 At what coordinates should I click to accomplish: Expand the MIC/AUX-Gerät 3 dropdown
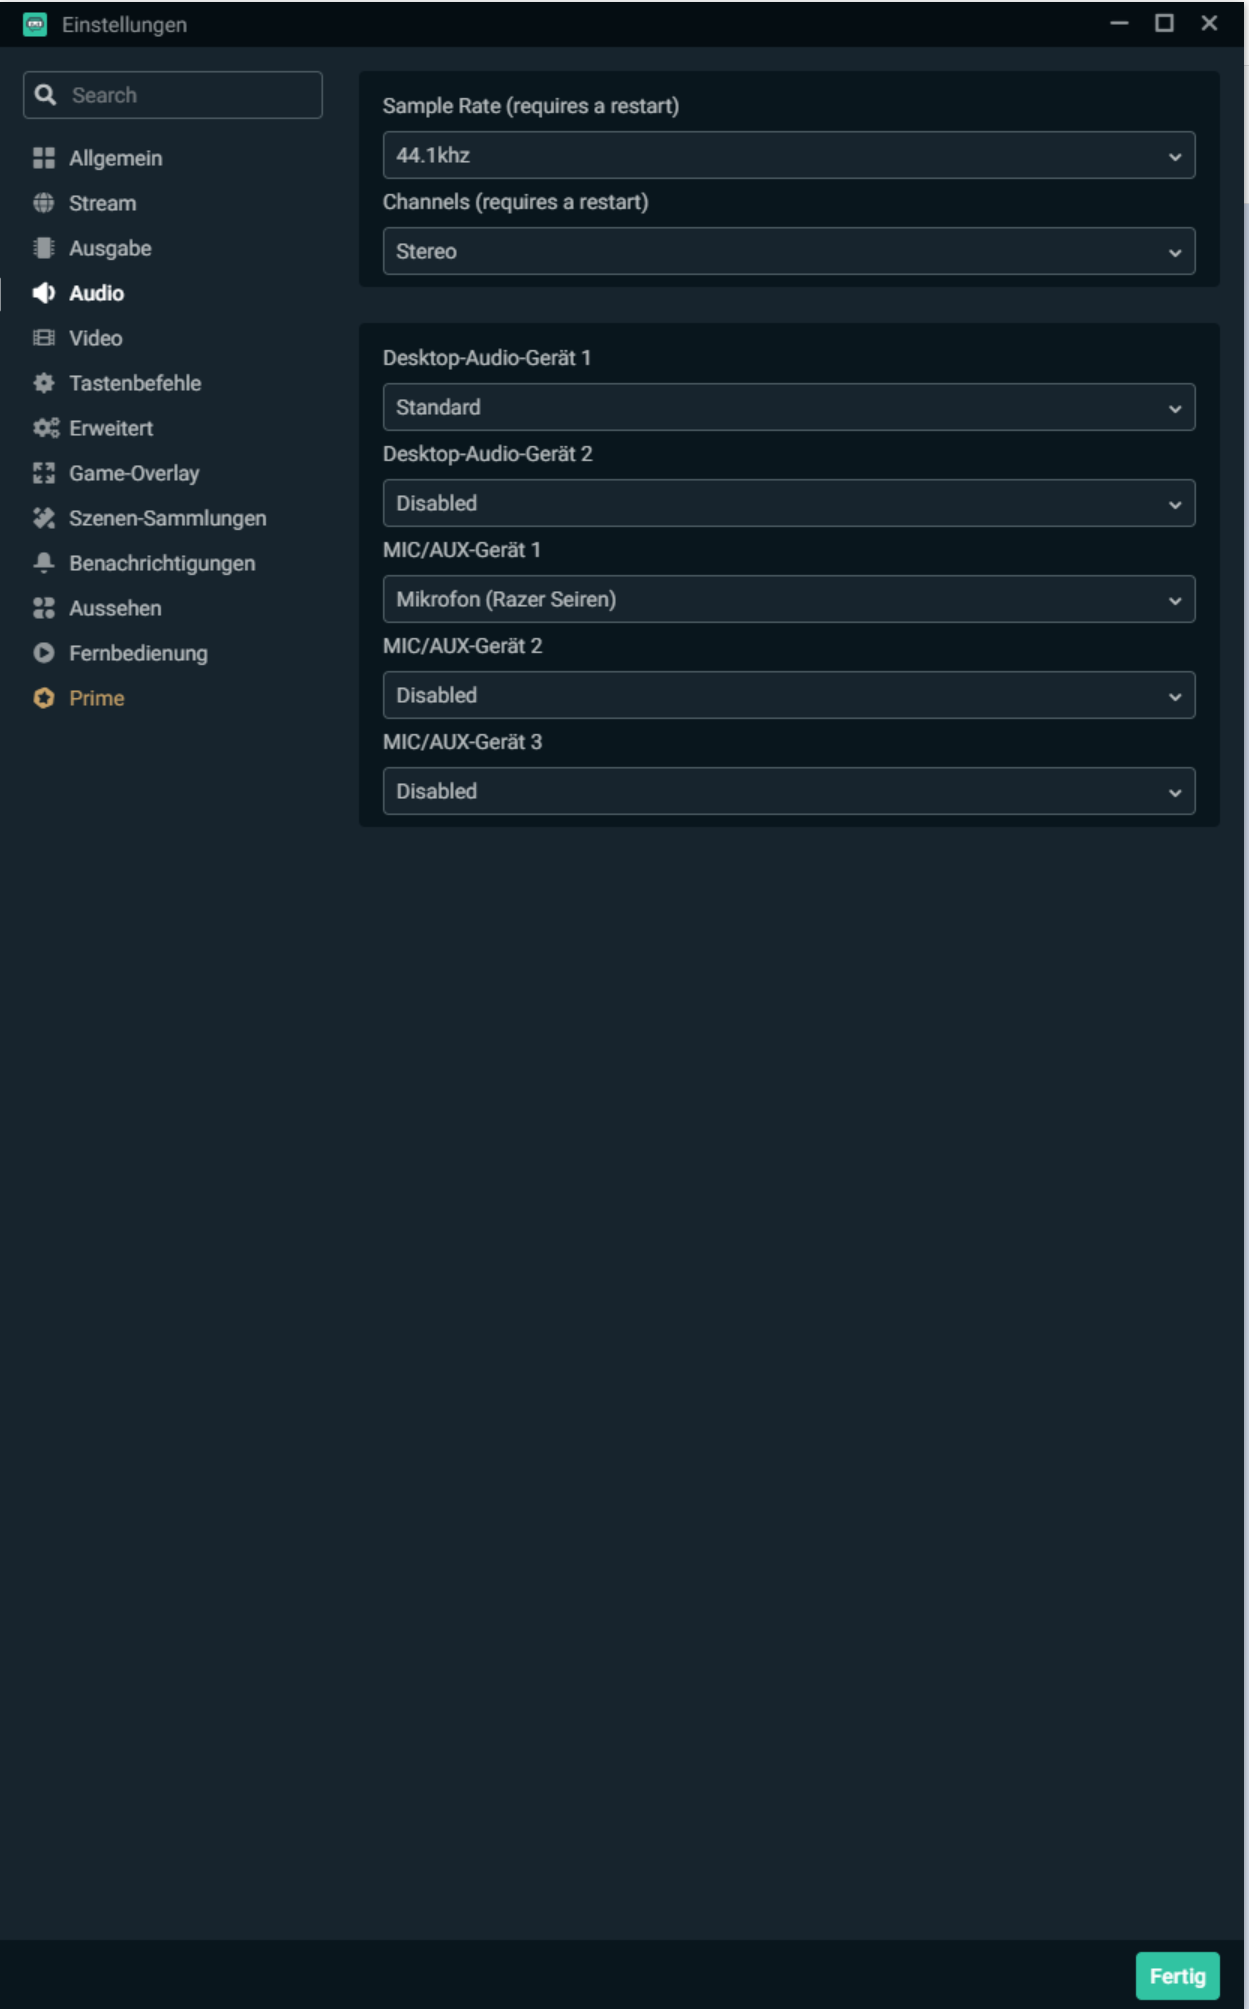coord(788,791)
